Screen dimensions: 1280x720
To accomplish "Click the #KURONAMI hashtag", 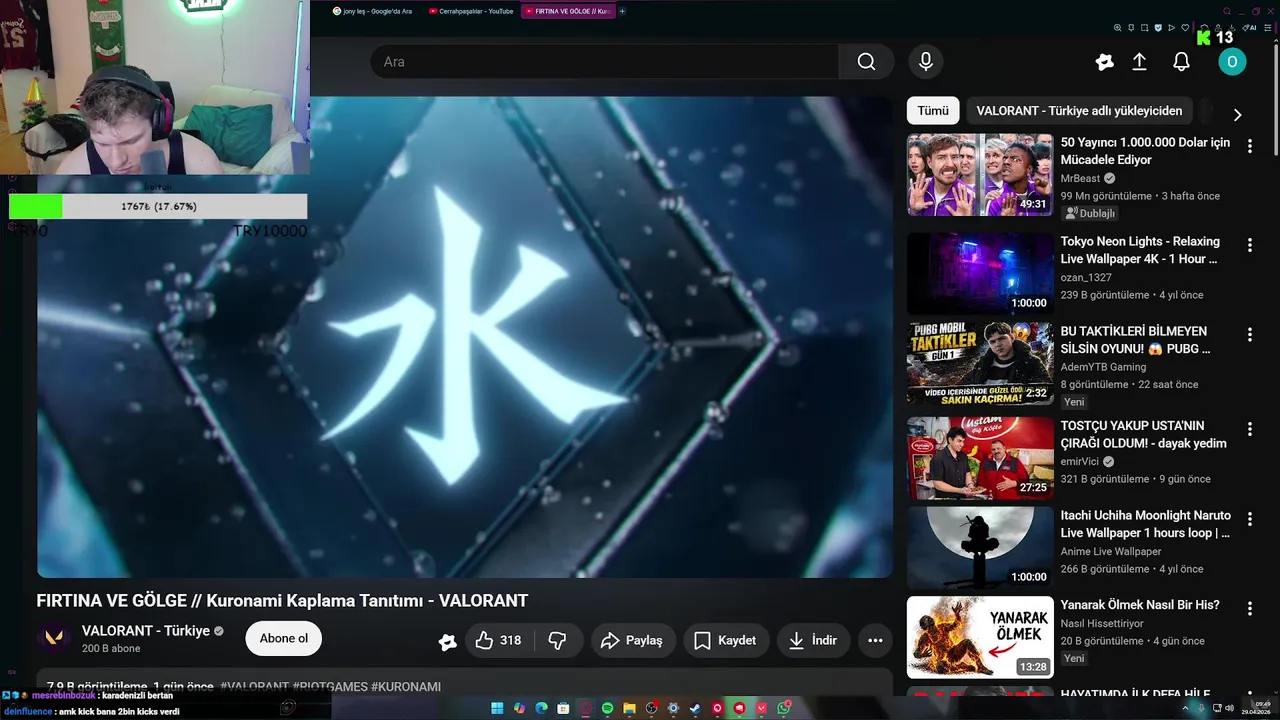I will pos(406,687).
